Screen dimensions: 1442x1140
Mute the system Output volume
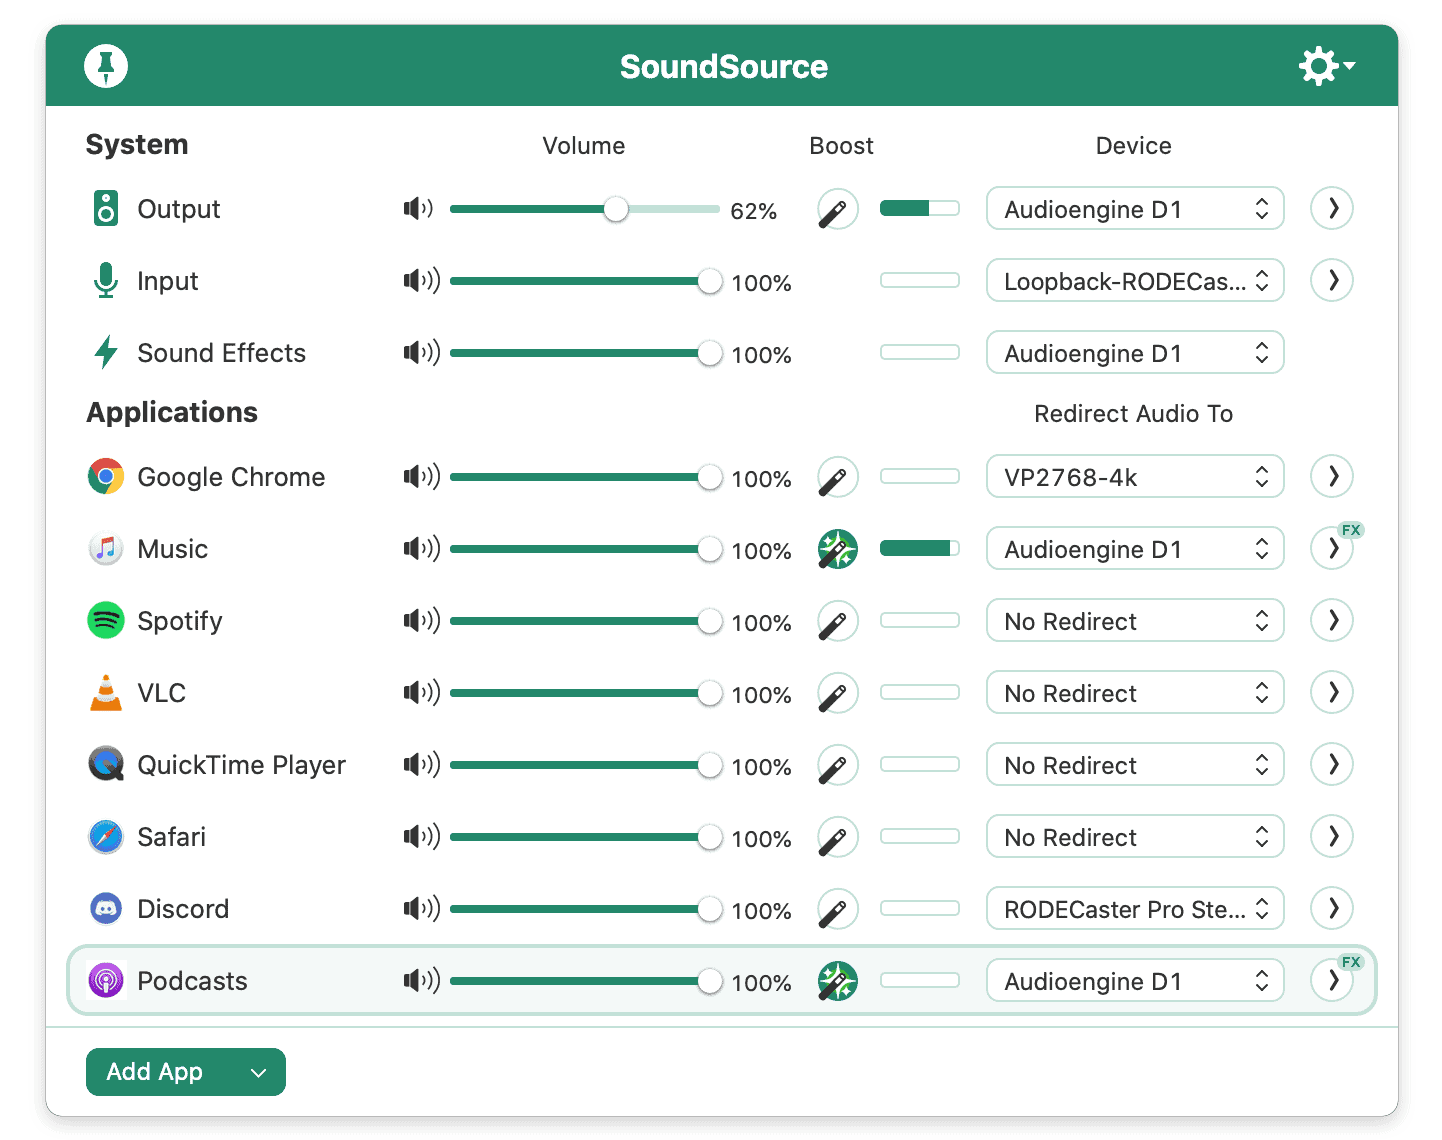click(x=418, y=209)
